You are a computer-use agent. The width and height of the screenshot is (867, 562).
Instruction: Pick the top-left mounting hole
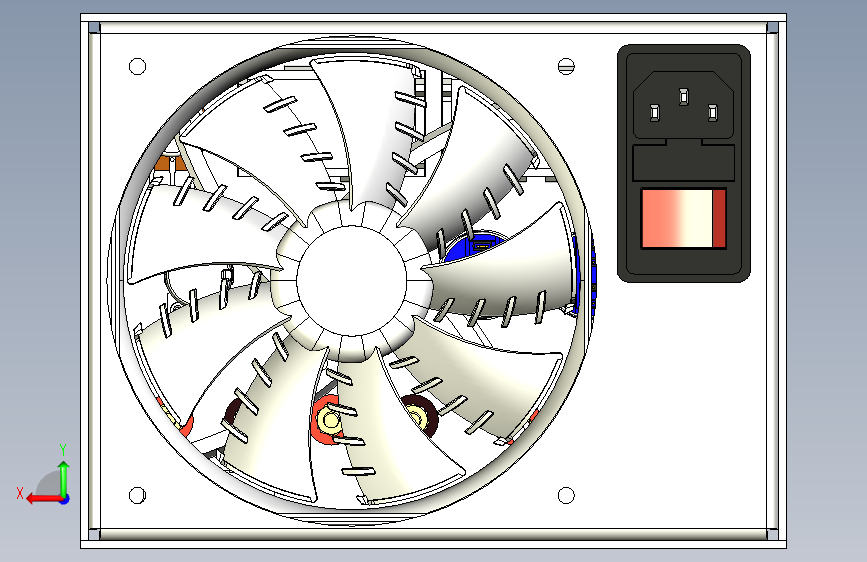137,66
